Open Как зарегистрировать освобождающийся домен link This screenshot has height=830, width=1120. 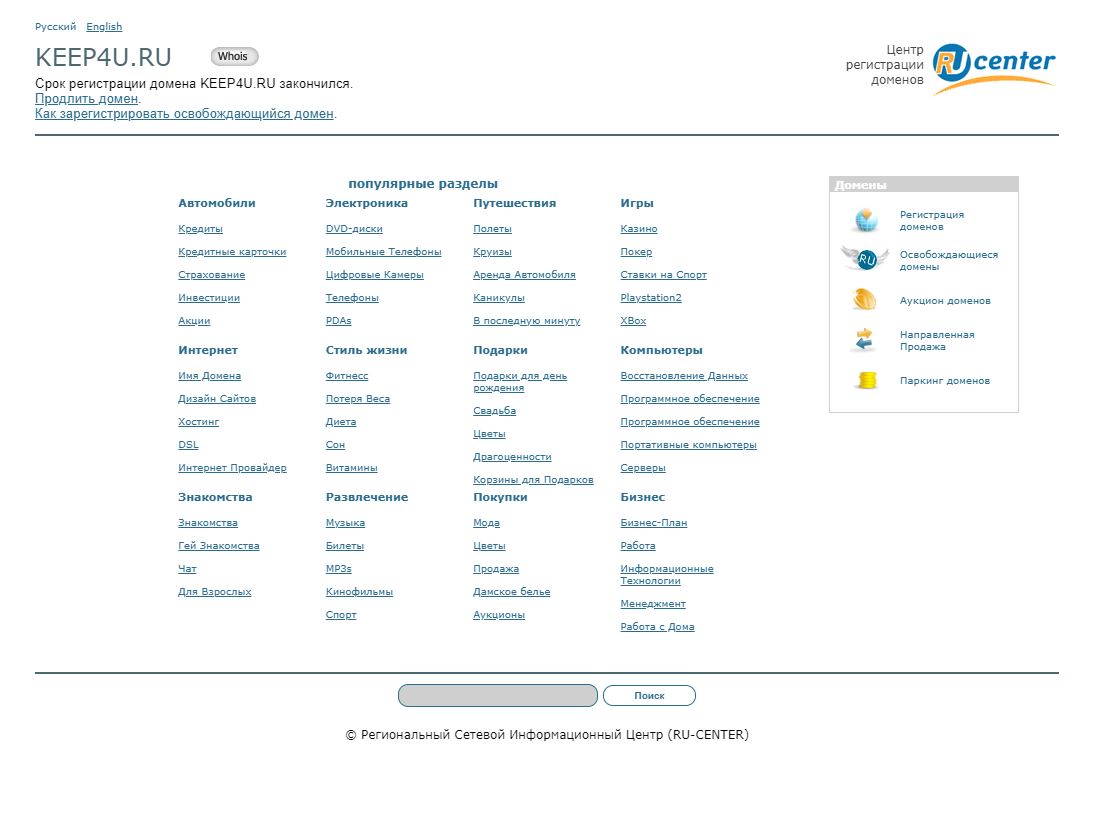[184, 114]
